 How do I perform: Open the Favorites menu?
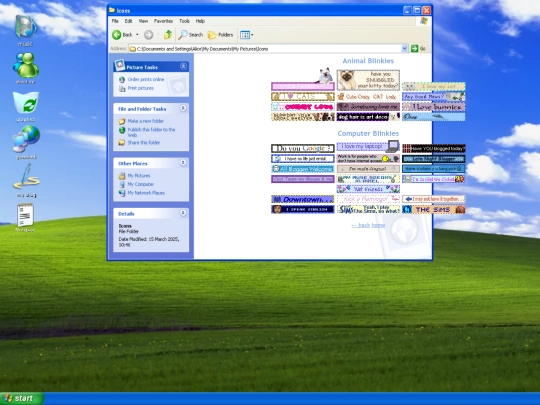tap(163, 21)
